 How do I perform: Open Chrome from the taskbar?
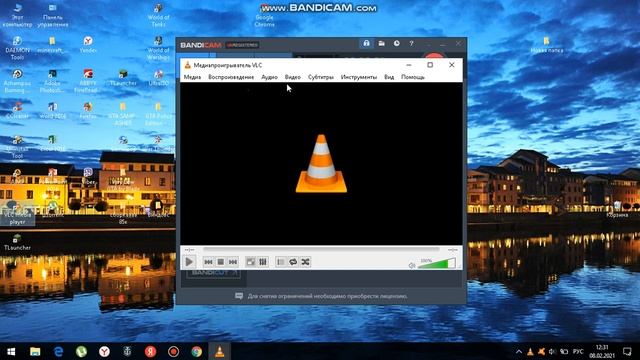point(196,351)
